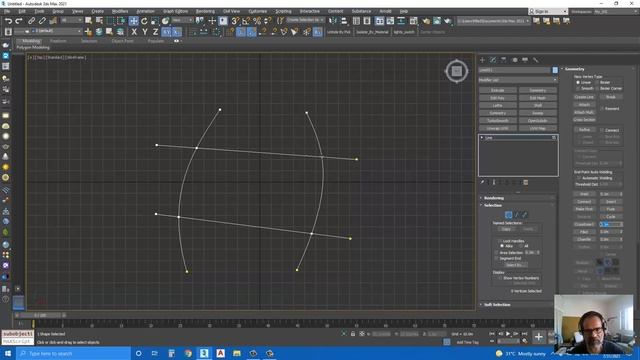Image resolution: width=640 pixels, height=360 pixels.
Task: Click the Pin Stack icon below the modifier stack
Action: 482,182
